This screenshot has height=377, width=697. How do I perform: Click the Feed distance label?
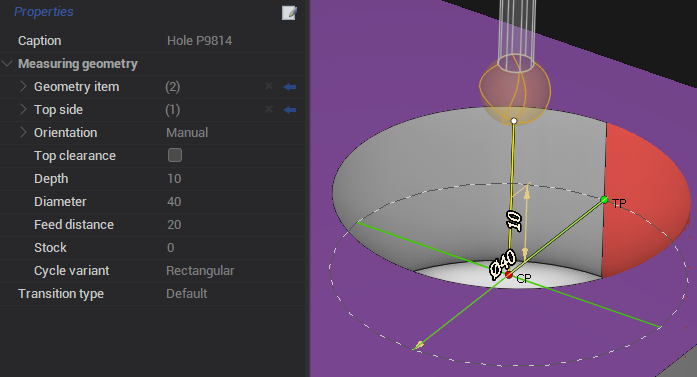[x=74, y=225]
